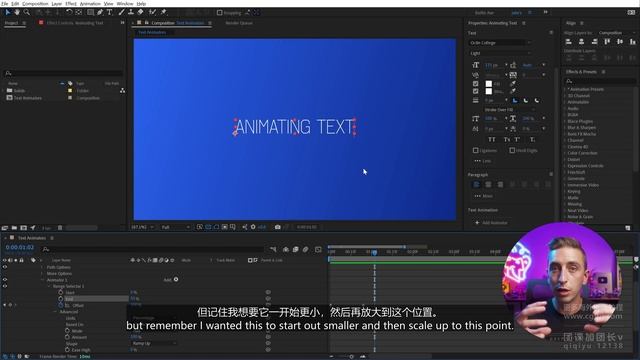Toggle visibility eye for Animator 1 row
The height and width of the screenshot is (360, 640).
click(x=5, y=280)
